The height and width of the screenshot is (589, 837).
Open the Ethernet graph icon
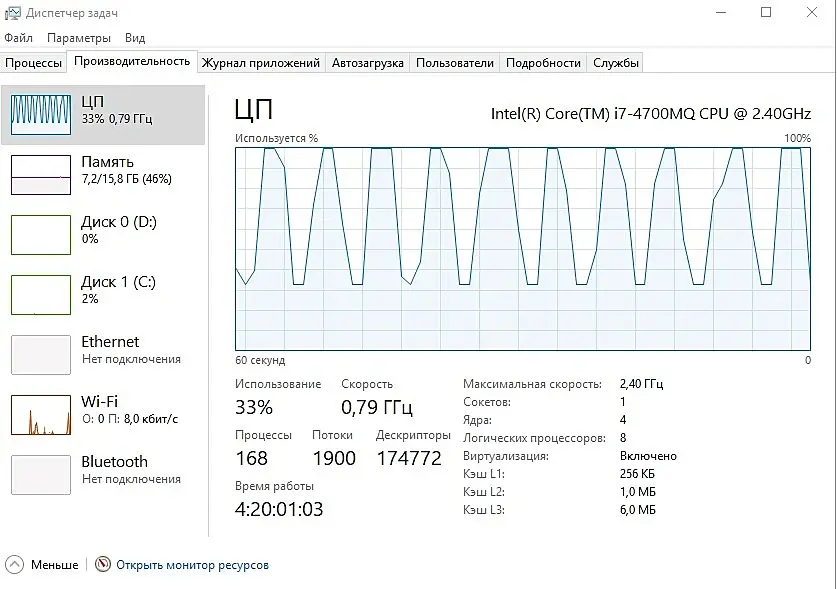click(41, 355)
